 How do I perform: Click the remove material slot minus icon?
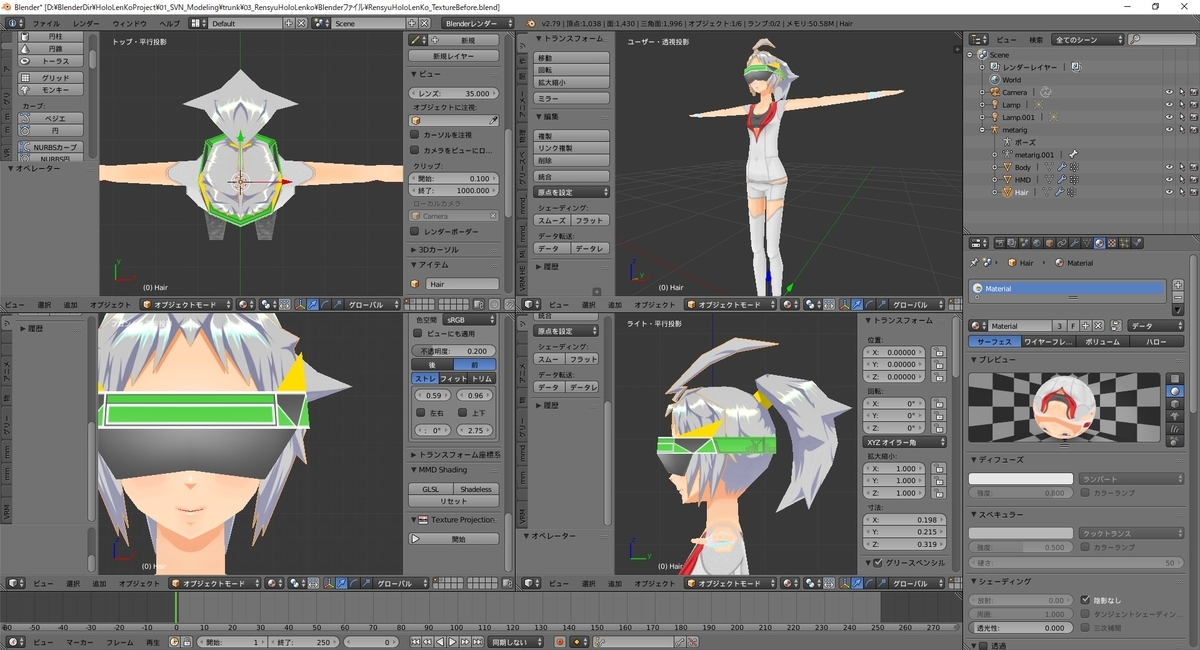1178,297
